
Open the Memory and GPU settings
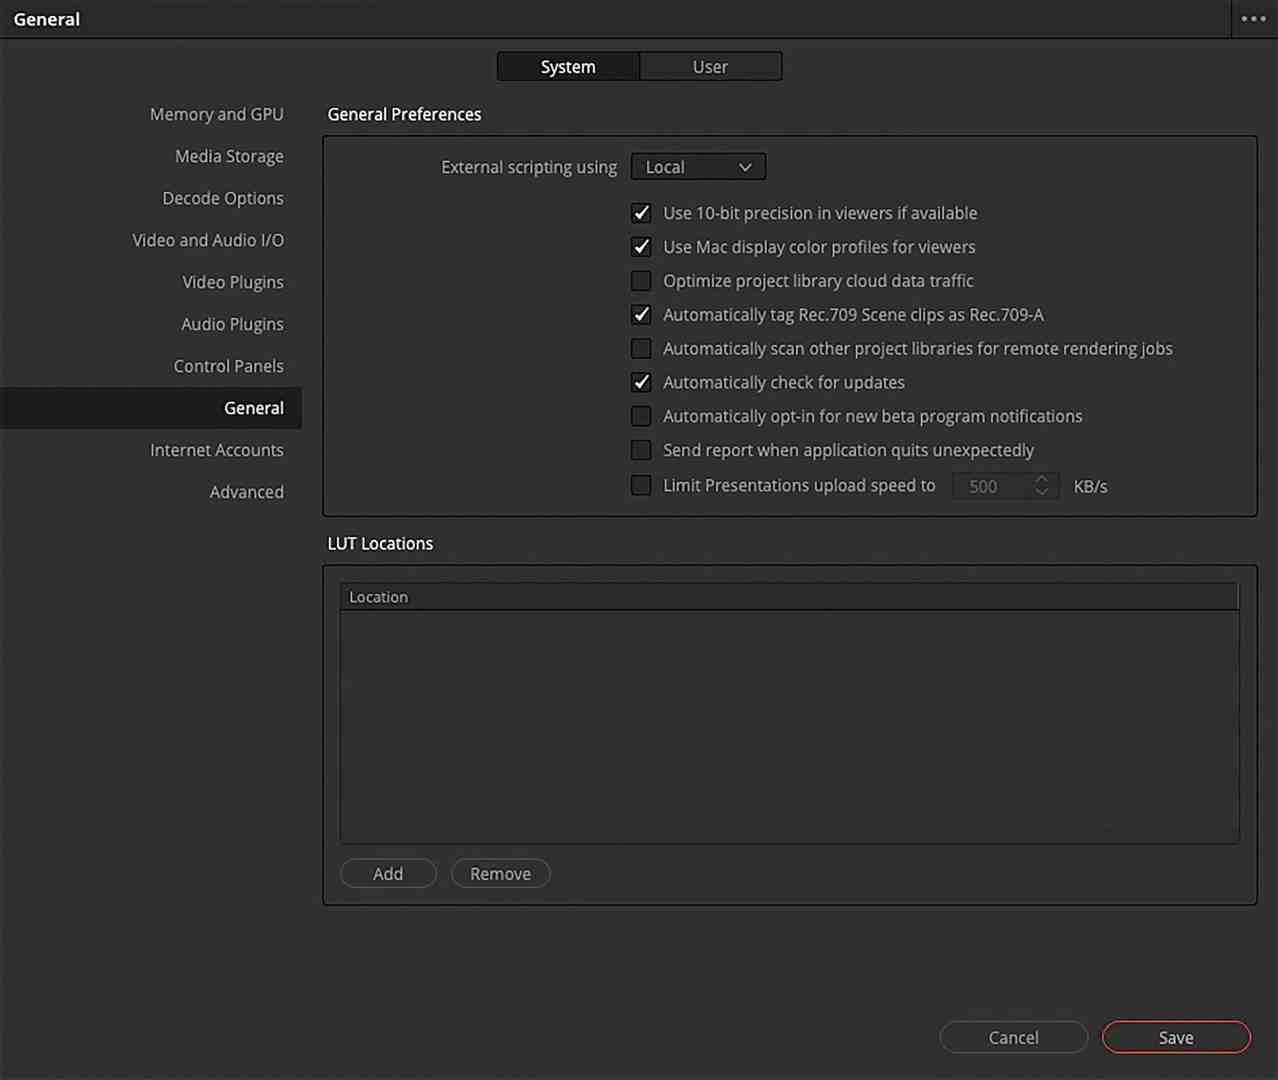click(216, 114)
